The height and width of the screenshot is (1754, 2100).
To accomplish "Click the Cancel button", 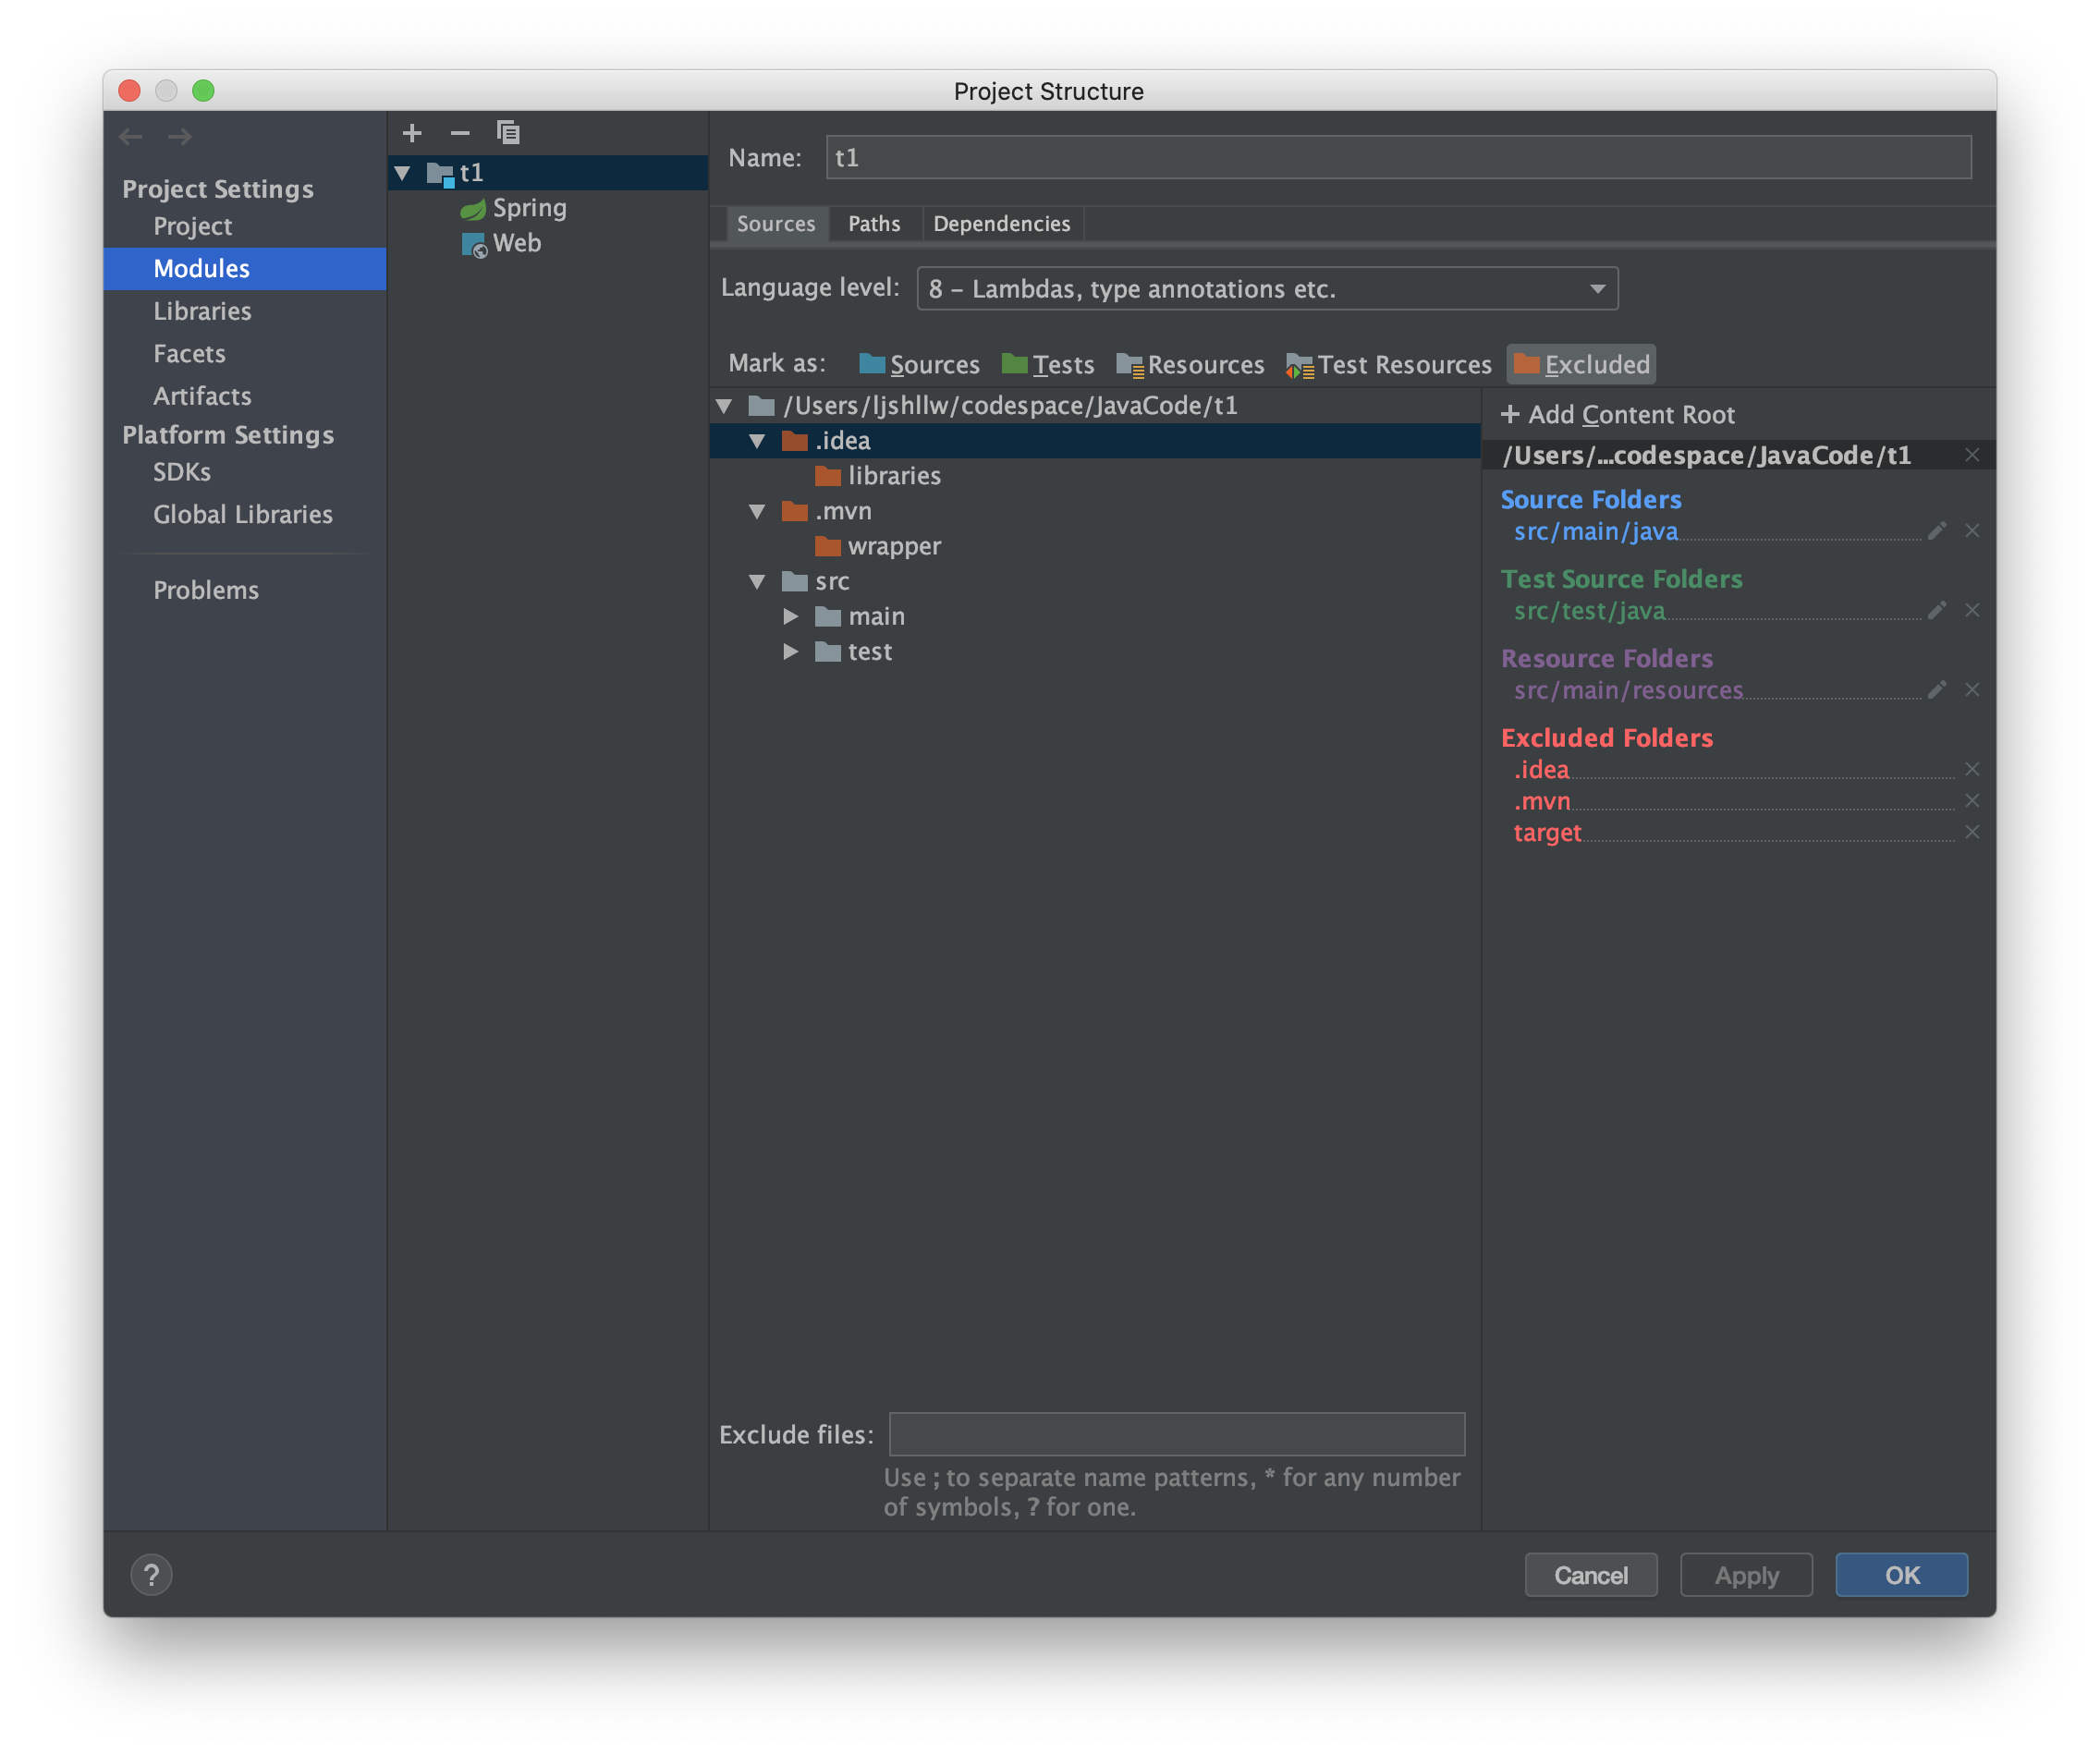I will point(1591,1573).
